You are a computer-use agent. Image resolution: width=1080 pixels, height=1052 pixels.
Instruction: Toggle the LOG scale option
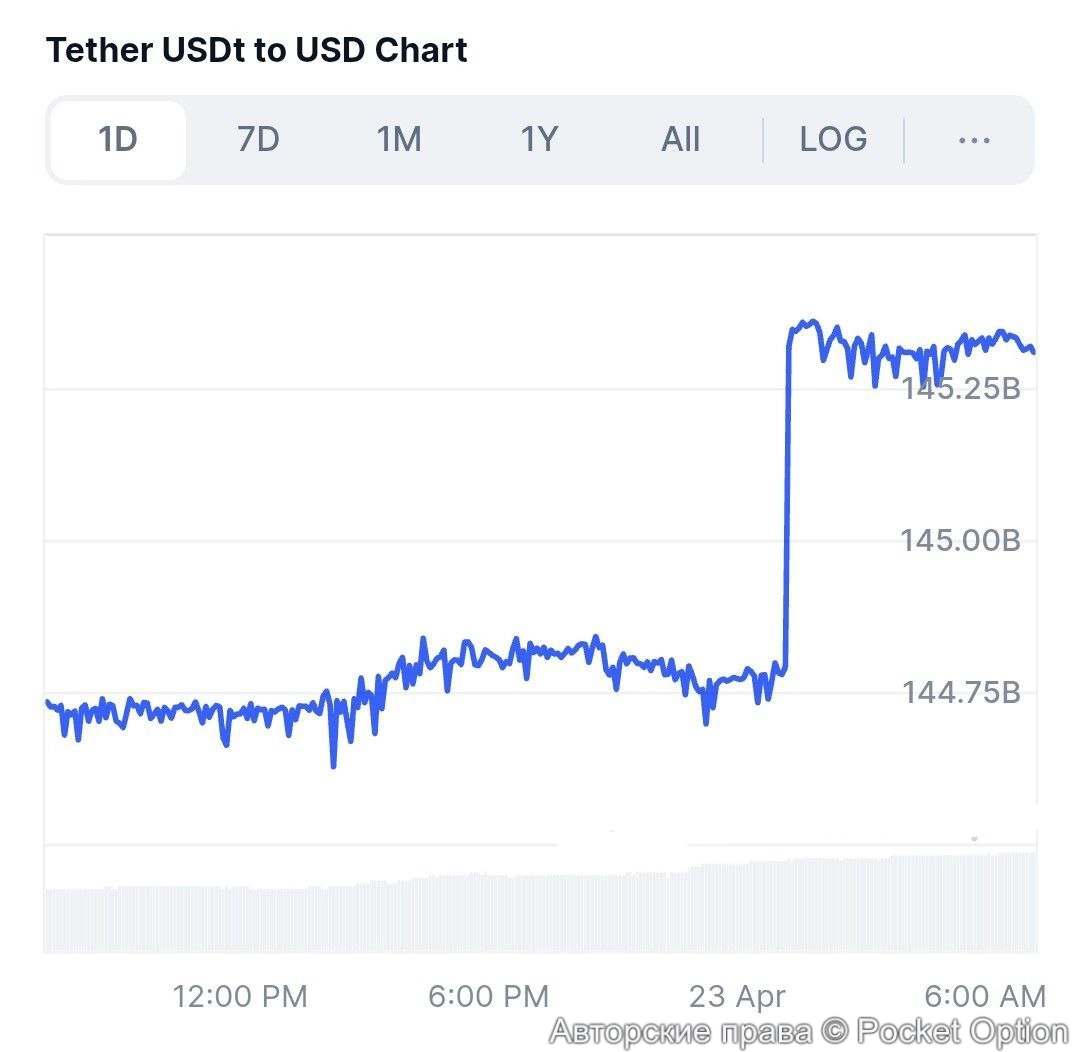[833, 140]
